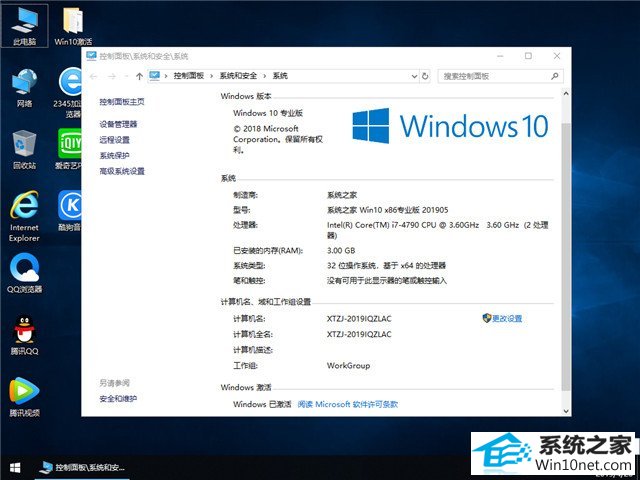The height and width of the screenshot is (480, 640).
Task: Select the 系统和安全 breadcrumb
Action: (x=238, y=76)
